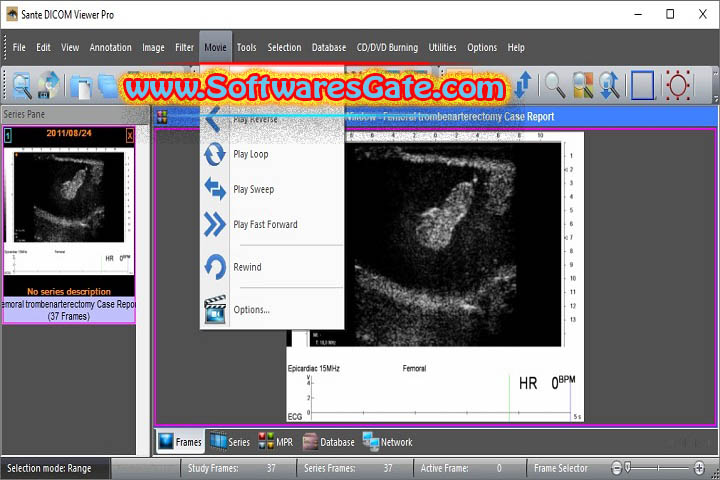This screenshot has width=720, height=480.
Task: Switch to the Series tab
Action: pos(230,442)
